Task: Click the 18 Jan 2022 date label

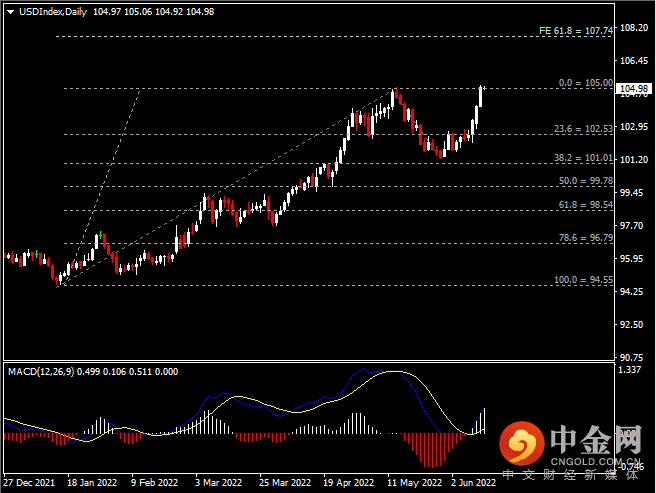Action: pos(92,483)
